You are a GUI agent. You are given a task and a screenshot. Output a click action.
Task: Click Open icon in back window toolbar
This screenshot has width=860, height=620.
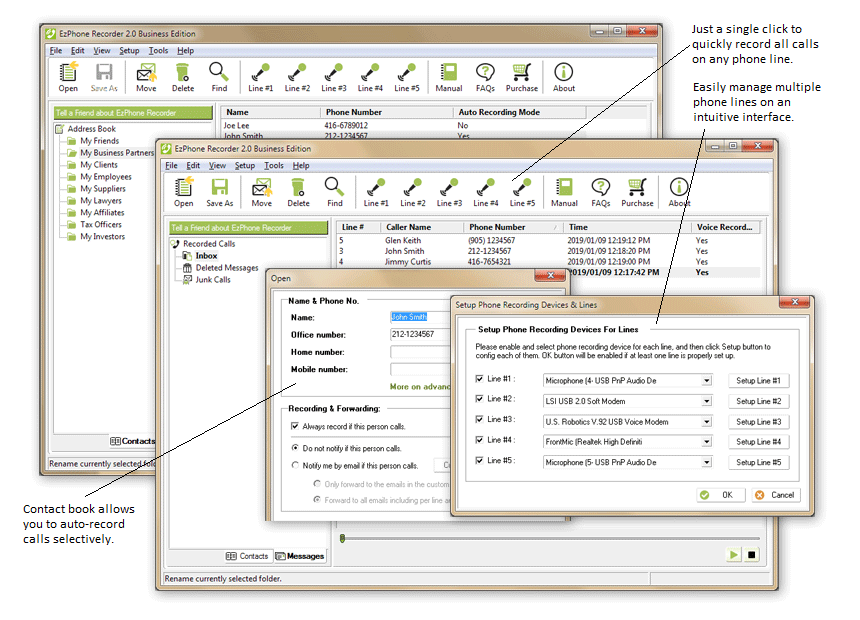pyautogui.click(x=68, y=77)
